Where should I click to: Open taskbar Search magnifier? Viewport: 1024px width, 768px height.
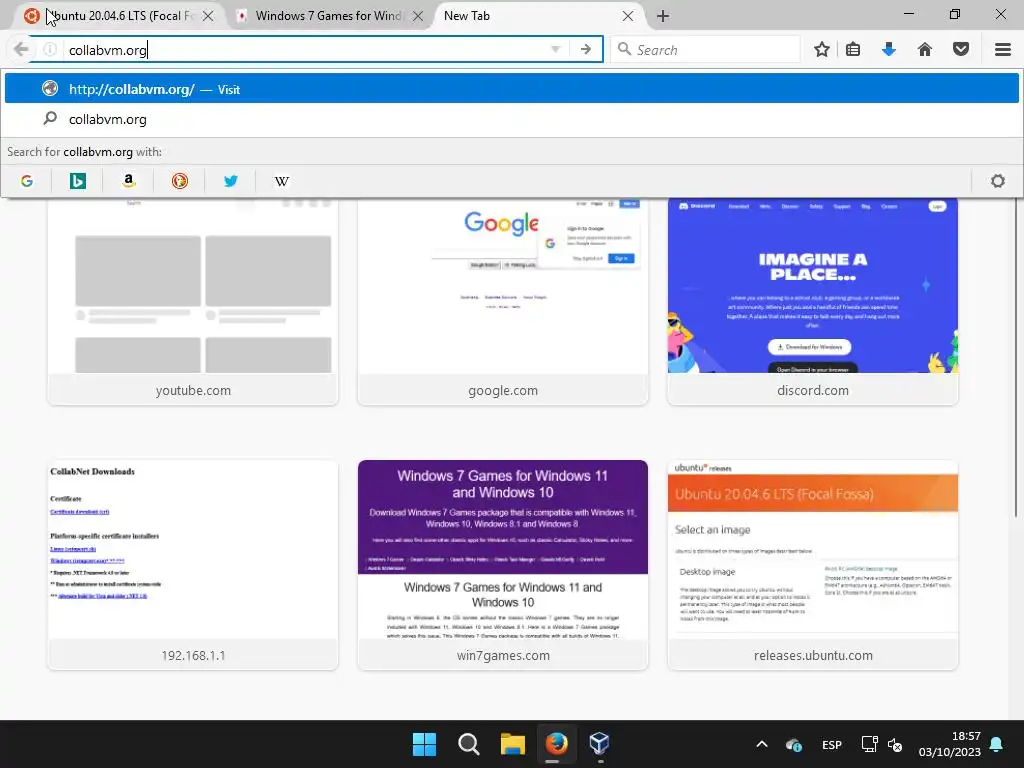tap(468, 744)
